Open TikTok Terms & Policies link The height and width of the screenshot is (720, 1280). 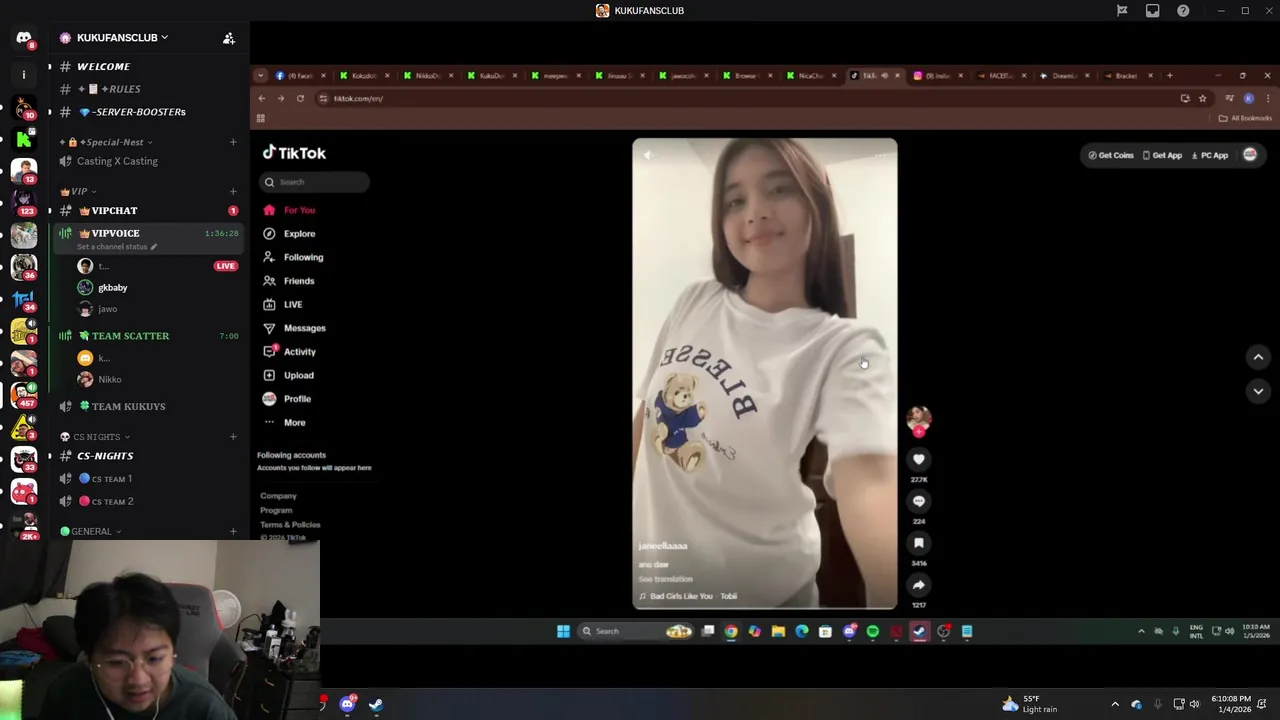pyautogui.click(x=290, y=525)
